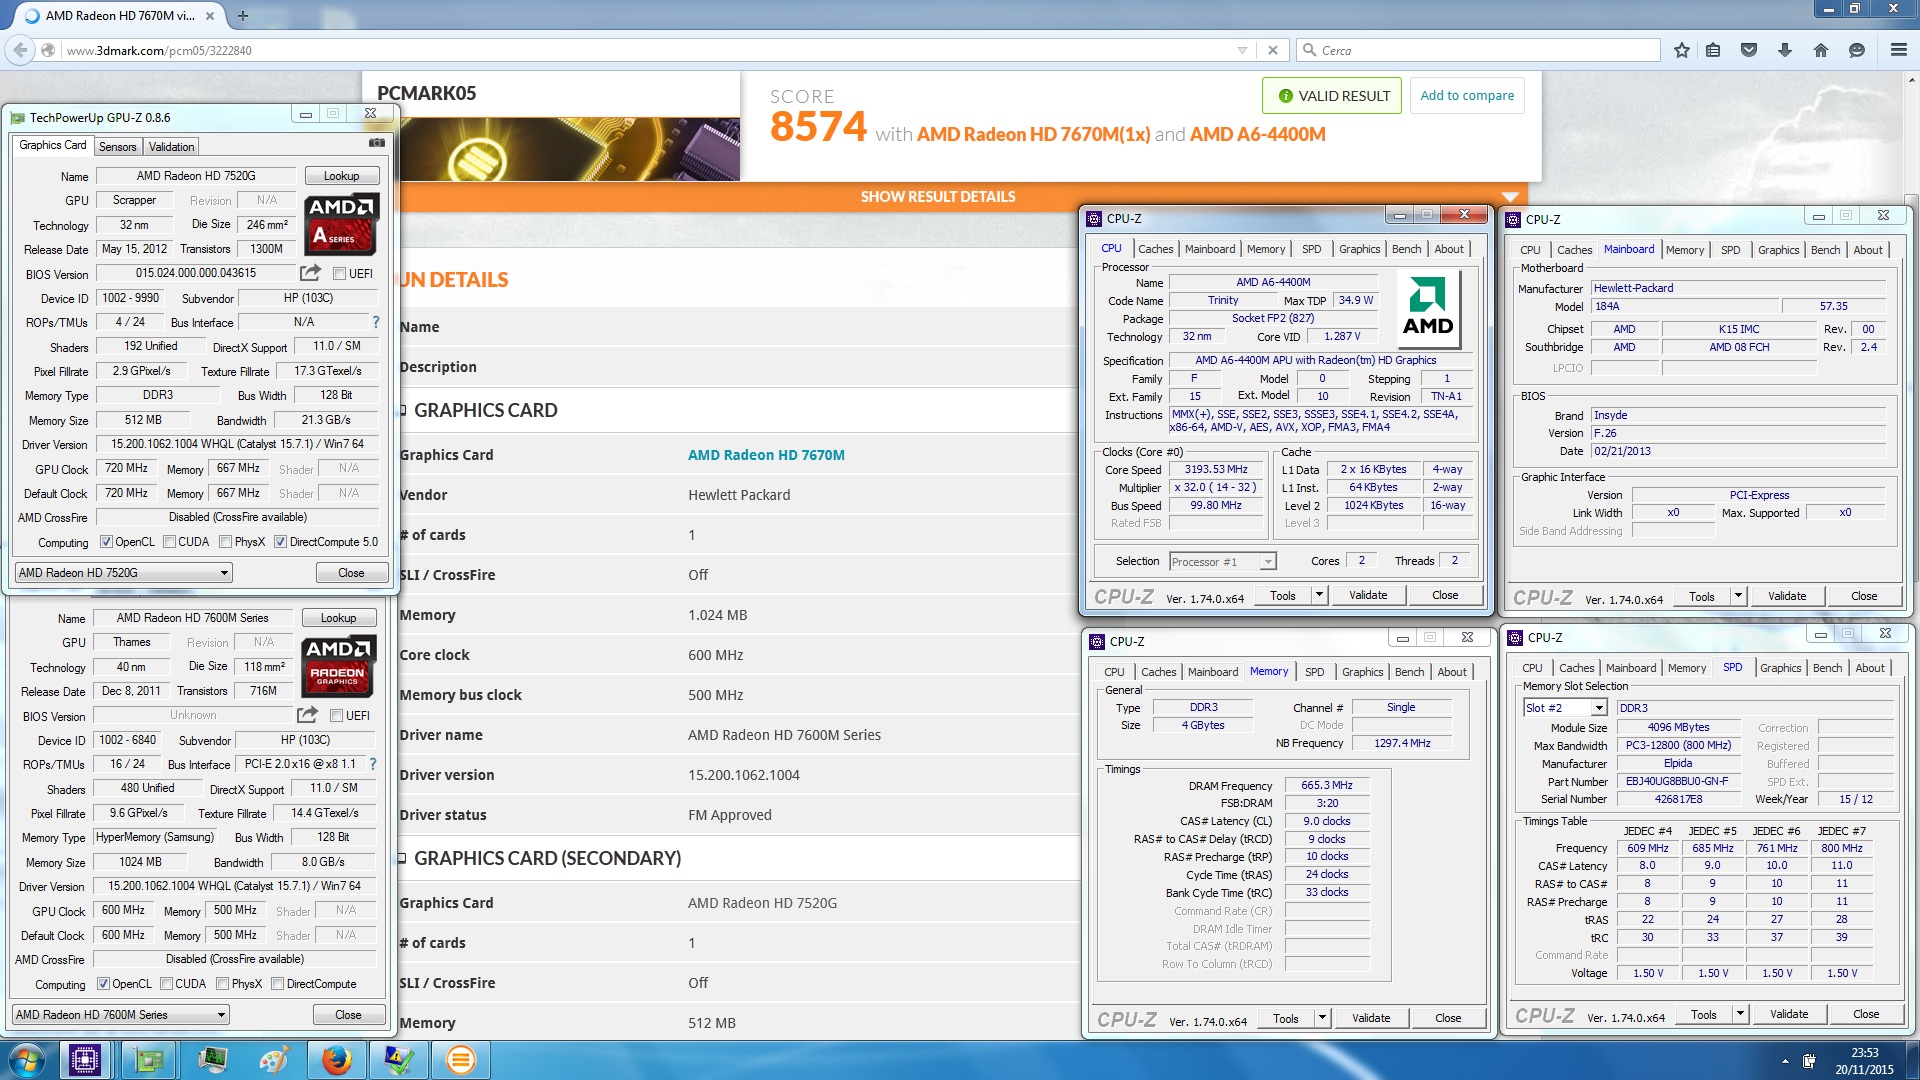
Task: Click the Cerca search box
Action: coord(1478,50)
